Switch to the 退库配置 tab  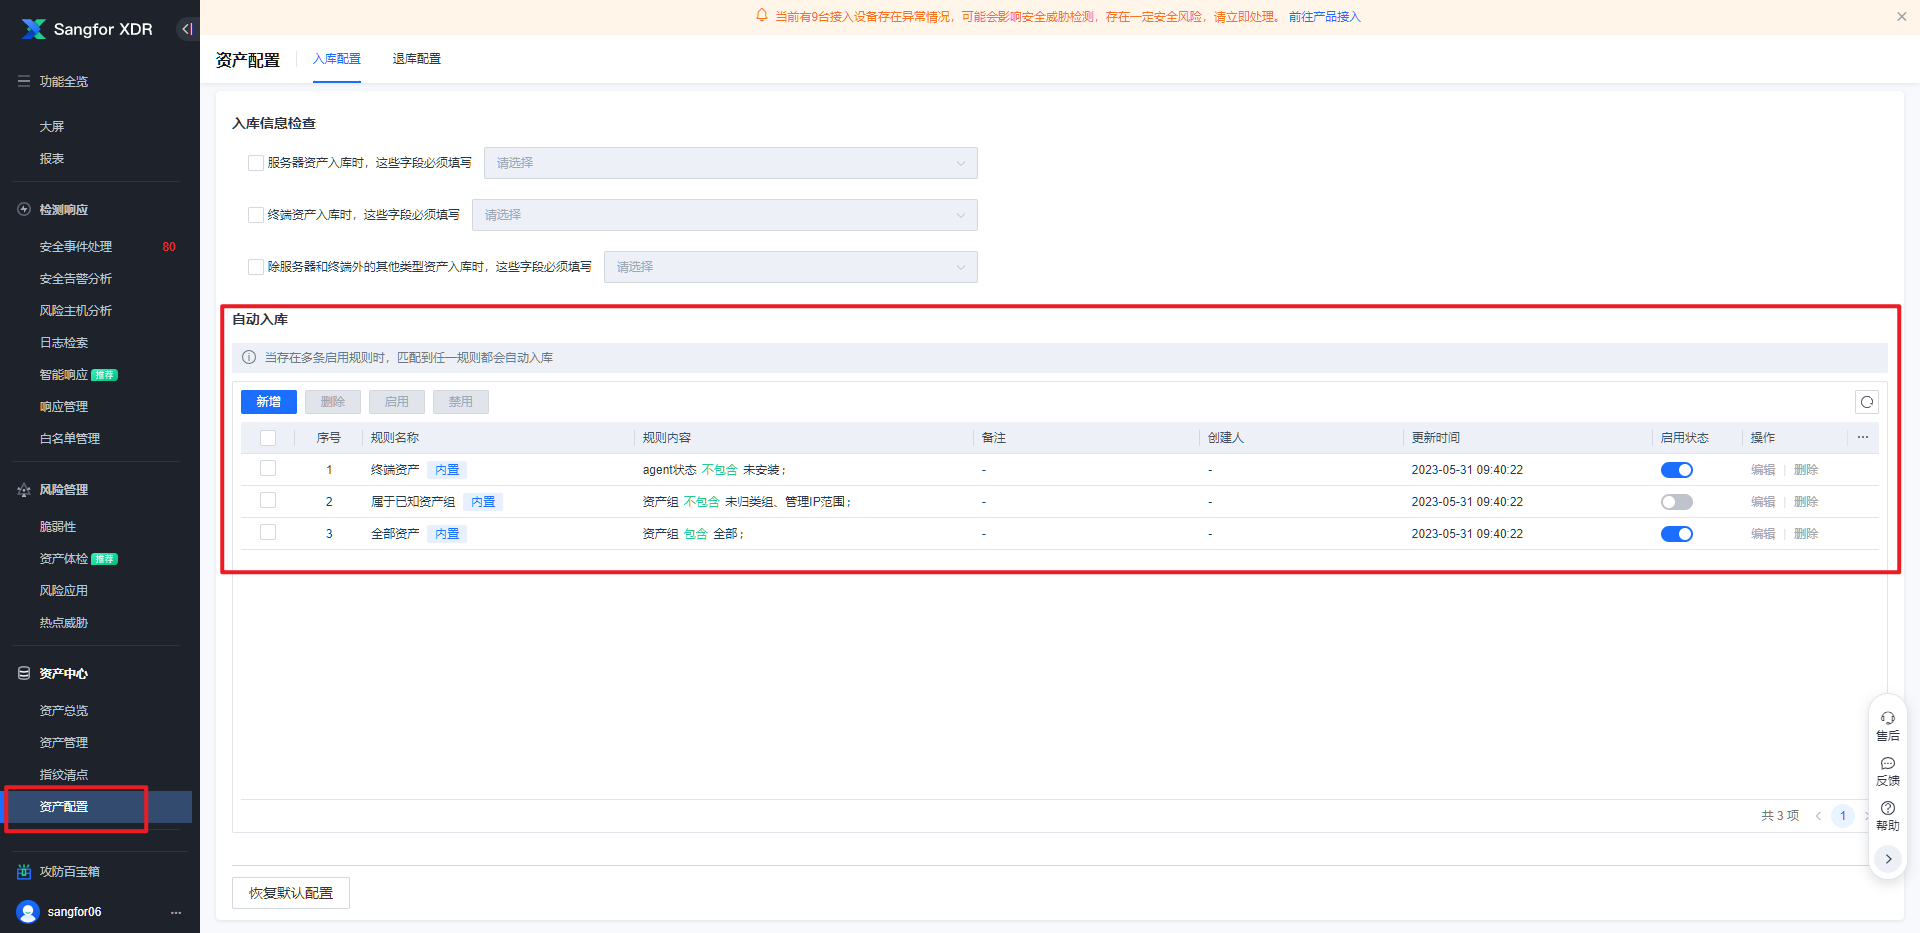(x=416, y=59)
